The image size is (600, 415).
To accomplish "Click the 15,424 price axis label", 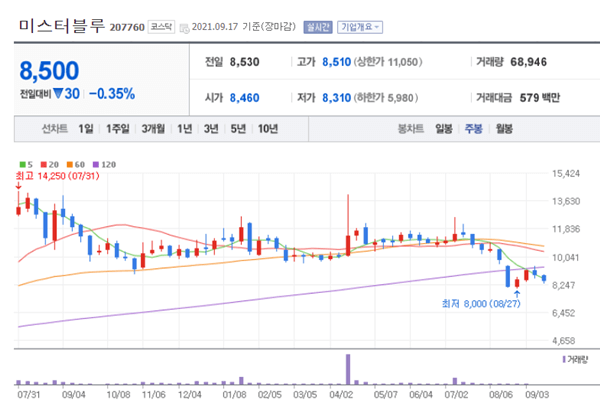I will (566, 174).
